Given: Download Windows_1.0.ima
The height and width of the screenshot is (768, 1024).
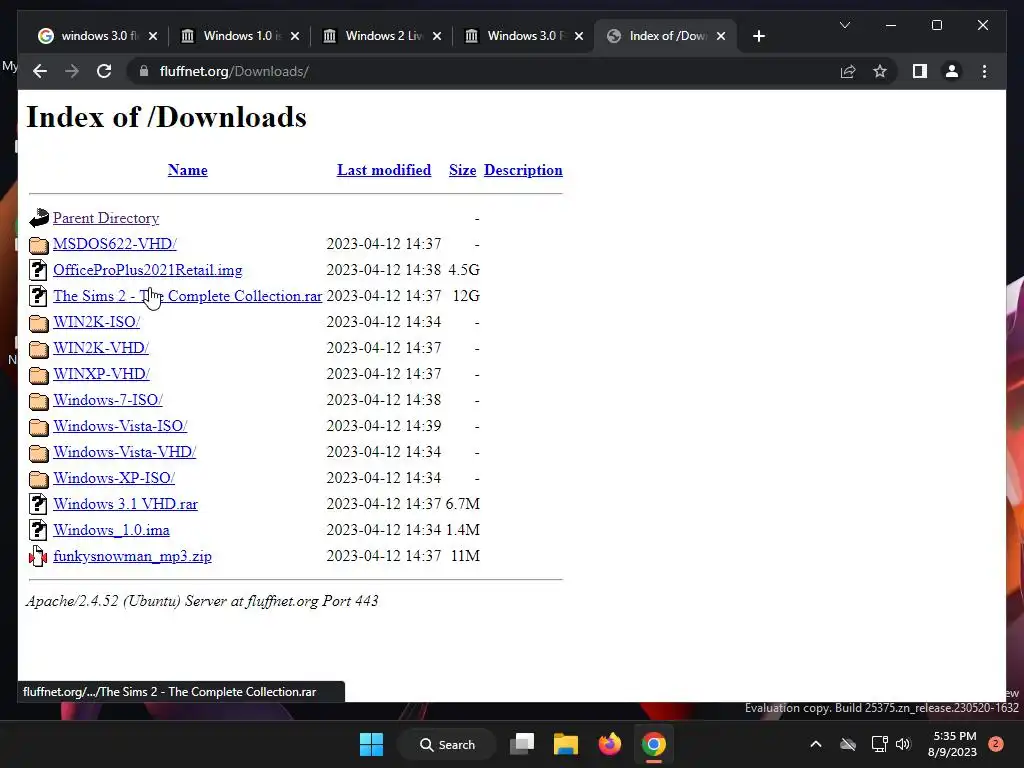Looking at the screenshot, I should tap(111, 530).
